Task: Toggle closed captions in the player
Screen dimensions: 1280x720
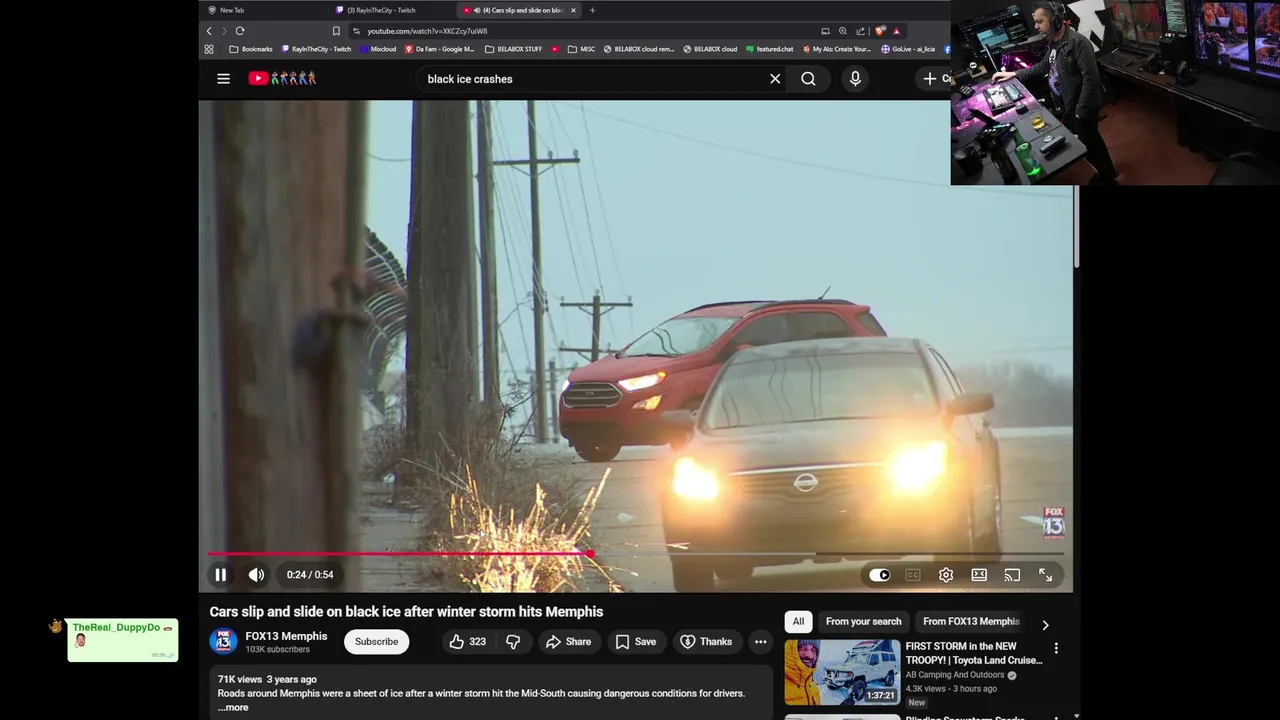Action: 912,575
